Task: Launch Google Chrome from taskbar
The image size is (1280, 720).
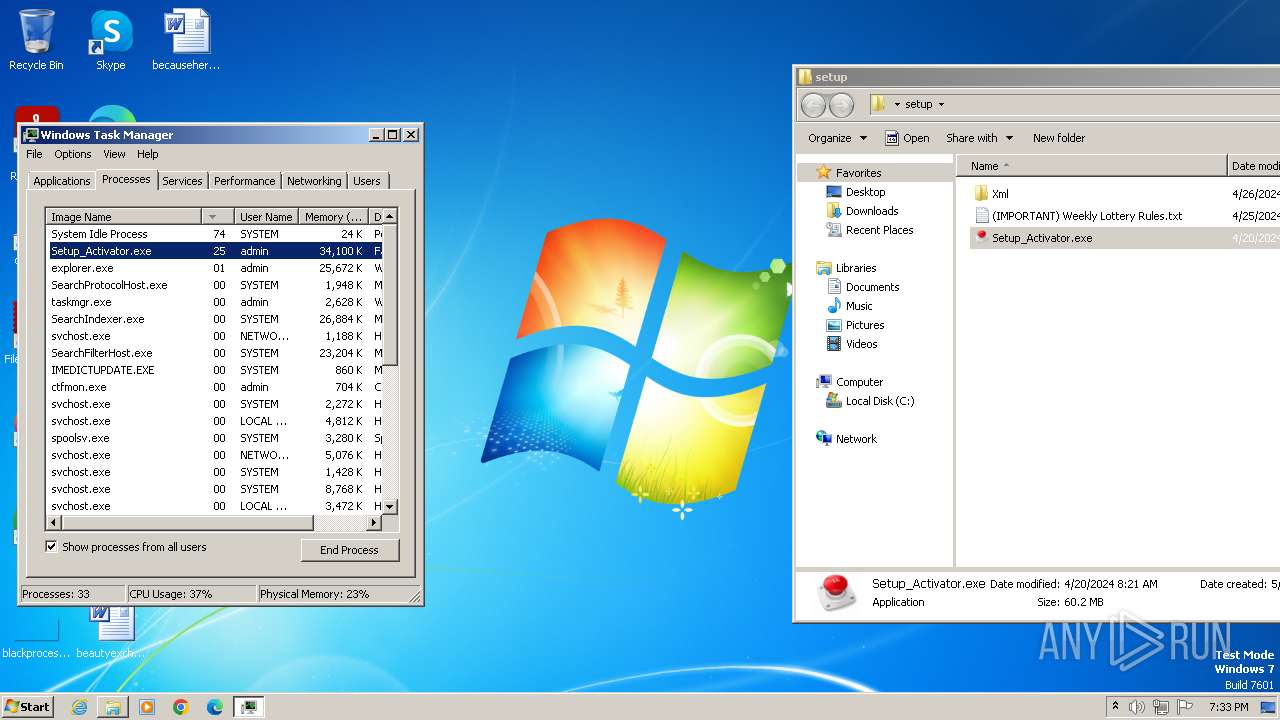Action: 181,707
